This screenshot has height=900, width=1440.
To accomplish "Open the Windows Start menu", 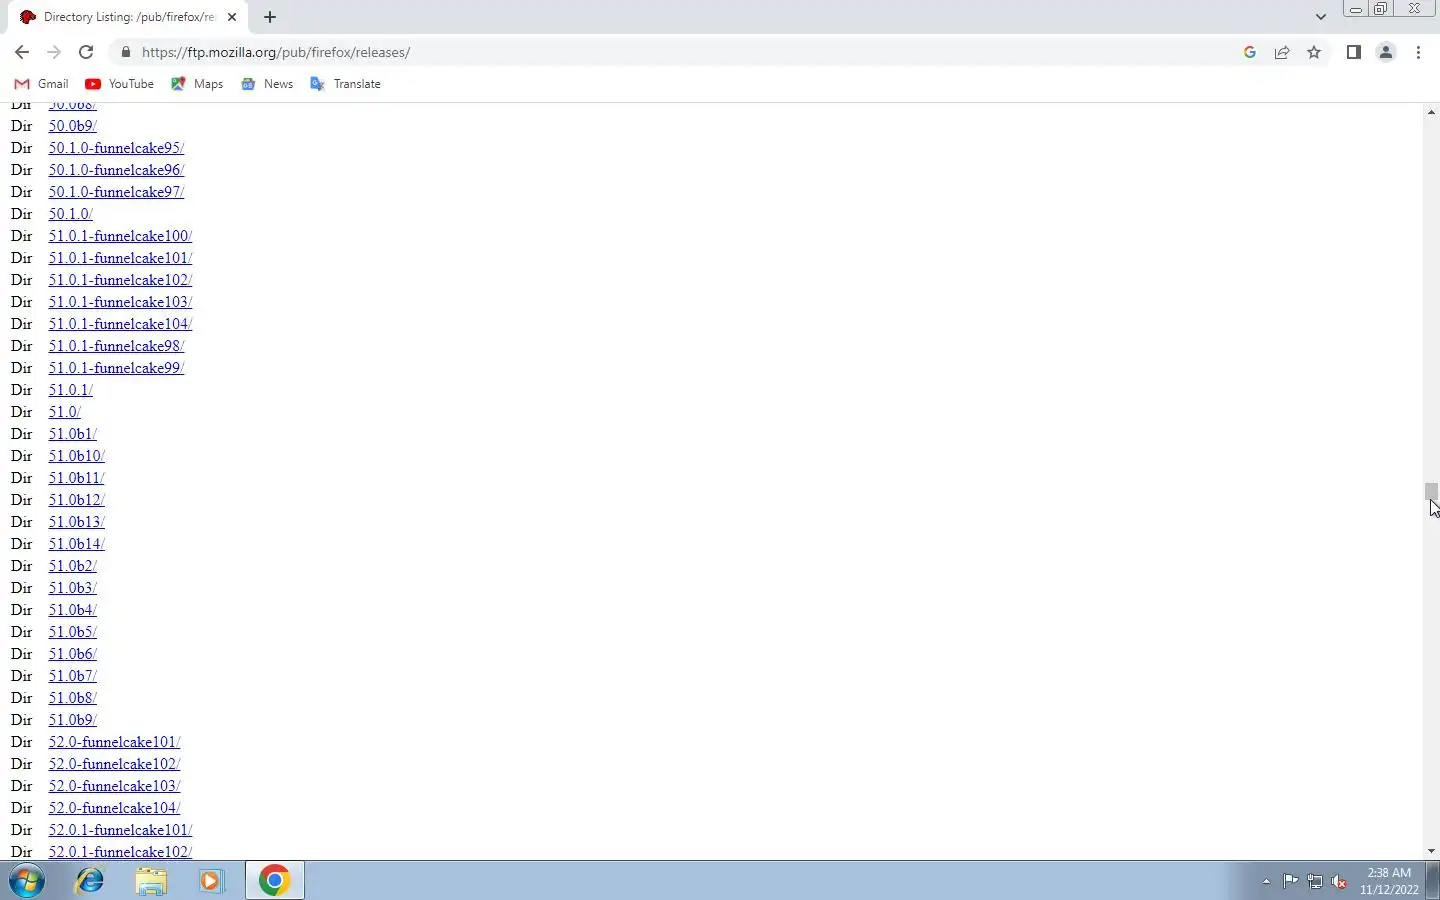I will pos(27,881).
